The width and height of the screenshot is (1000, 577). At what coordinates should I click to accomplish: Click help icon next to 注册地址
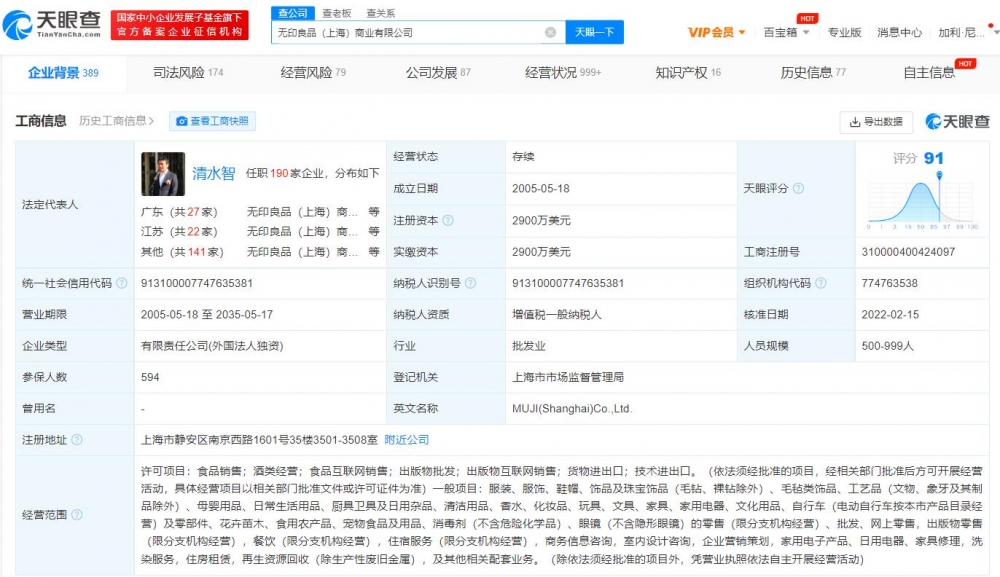click(77, 440)
